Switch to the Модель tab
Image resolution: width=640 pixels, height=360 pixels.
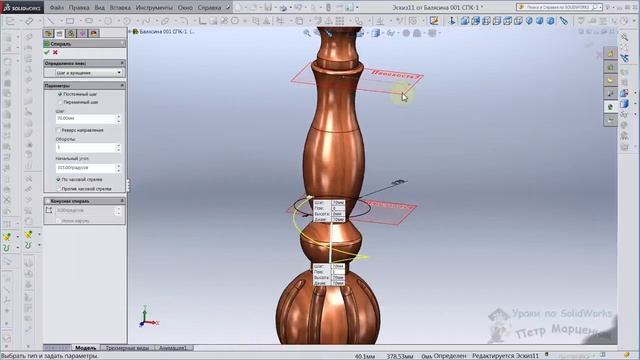coord(86,348)
